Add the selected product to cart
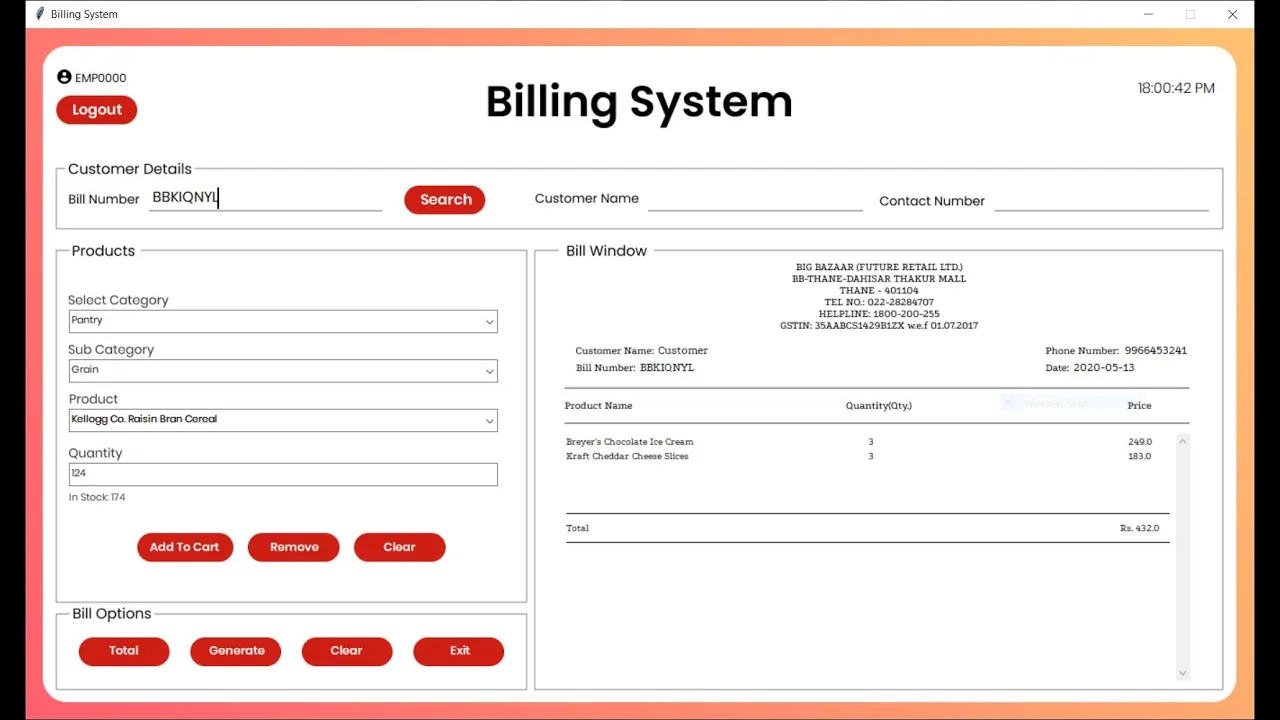Screen dimensions: 1280x720 [185, 547]
